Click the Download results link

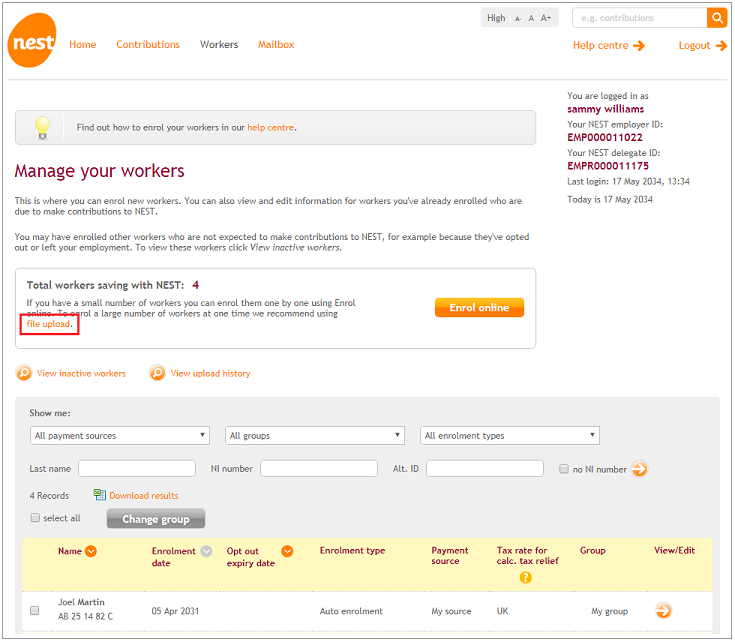[x=144, y=495]
